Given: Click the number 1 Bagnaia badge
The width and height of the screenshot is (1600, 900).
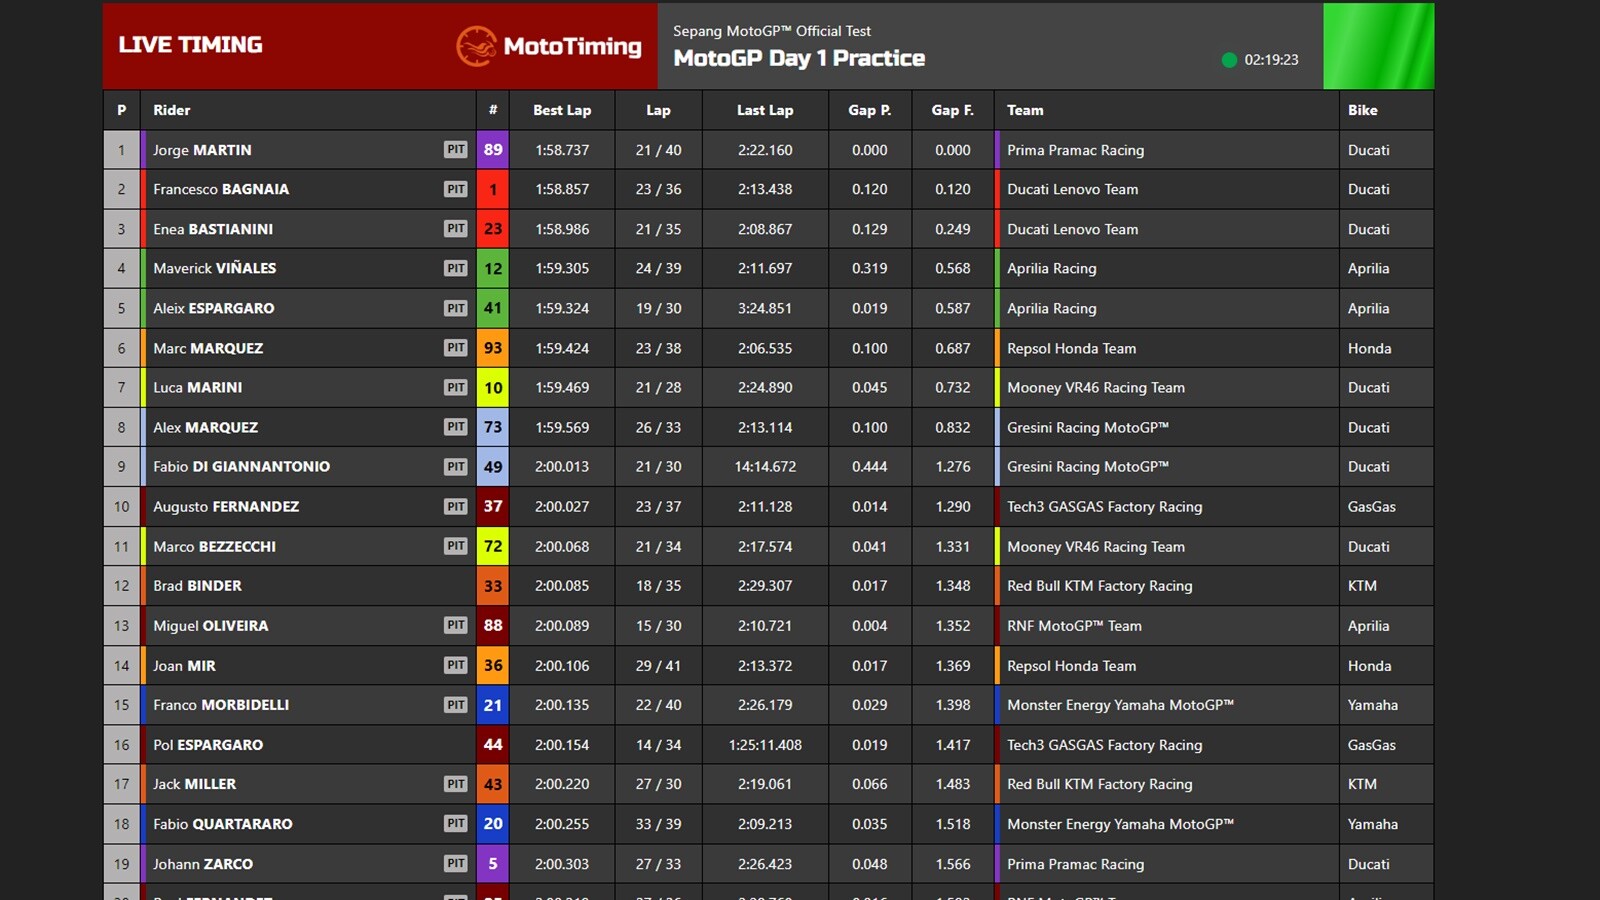Looking at the screenshot, I should 493,189.
